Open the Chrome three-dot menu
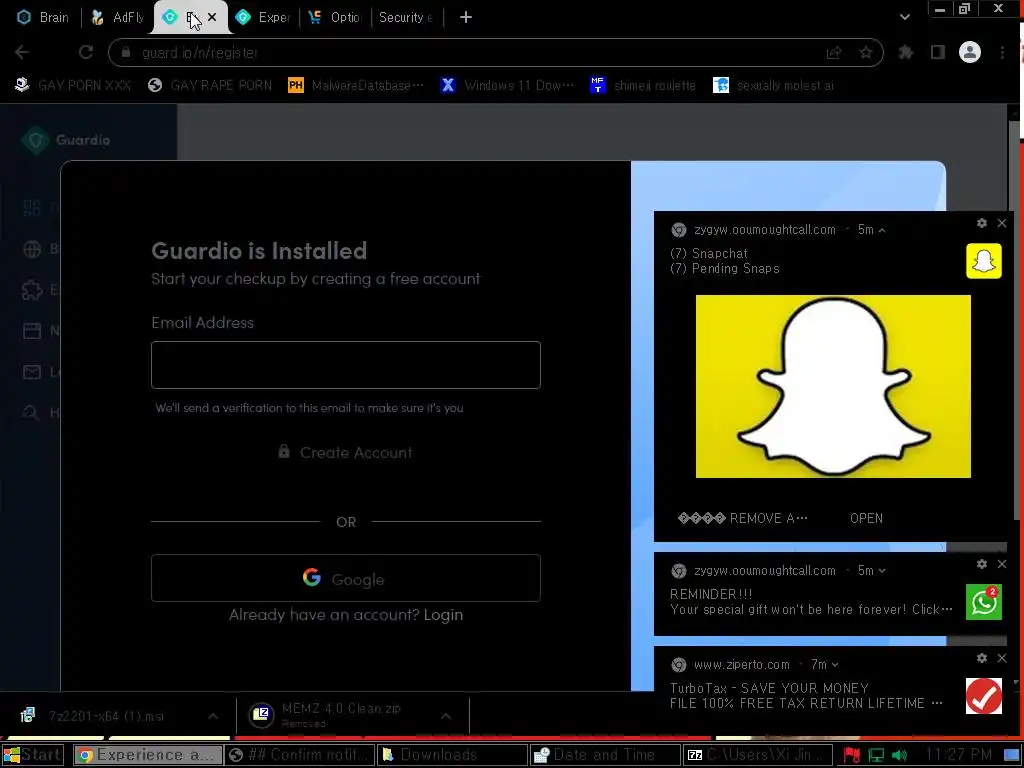 point(1002,52)
